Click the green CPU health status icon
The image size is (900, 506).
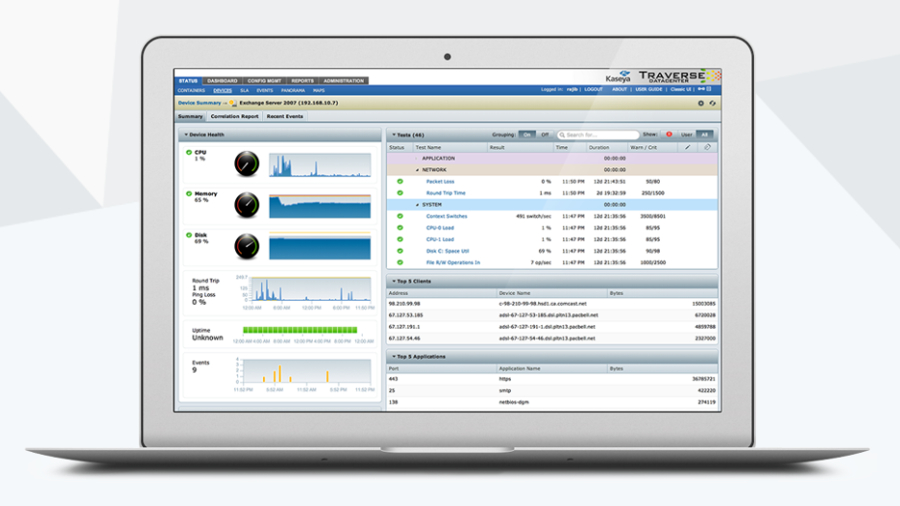click(189, 153)
